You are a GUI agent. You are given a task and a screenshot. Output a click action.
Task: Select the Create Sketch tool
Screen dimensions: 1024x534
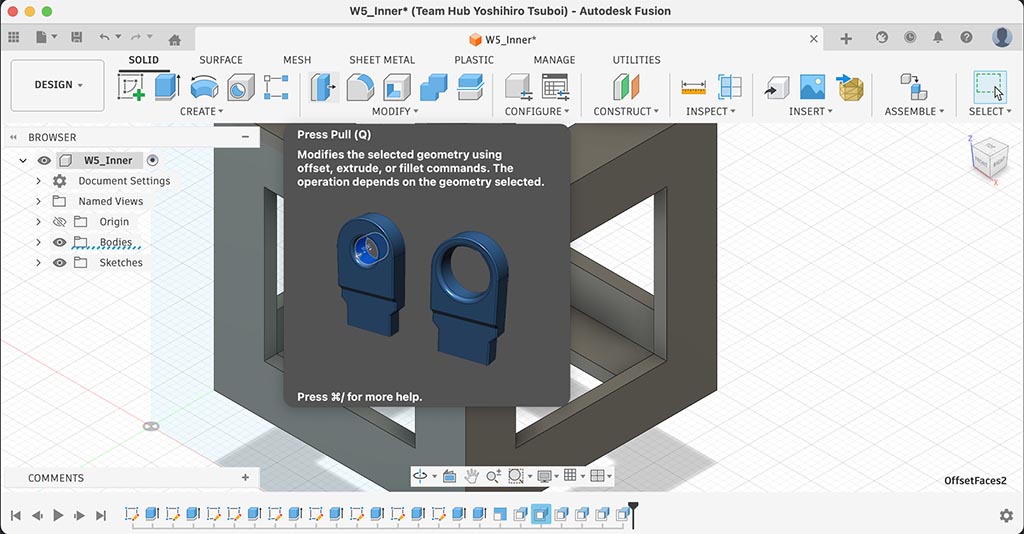tap(131, 87)
